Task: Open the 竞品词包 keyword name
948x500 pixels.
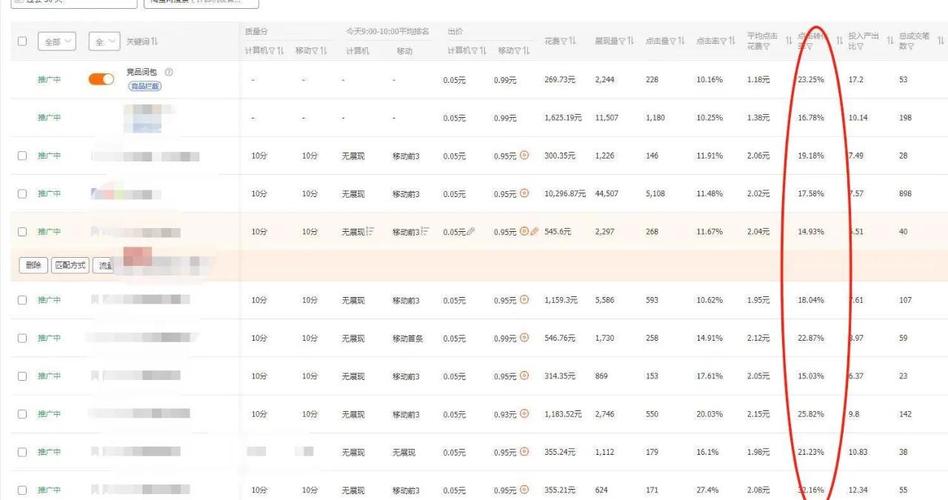Action: [141, 72]
